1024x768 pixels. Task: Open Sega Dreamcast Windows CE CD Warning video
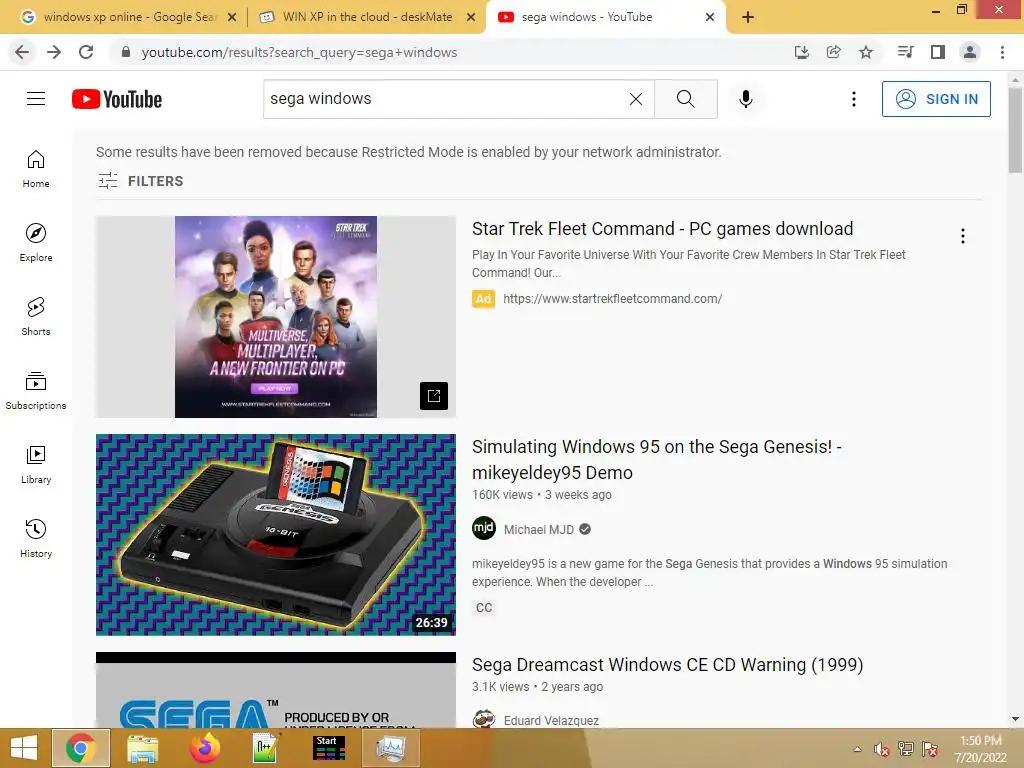(x=667, y=664)
